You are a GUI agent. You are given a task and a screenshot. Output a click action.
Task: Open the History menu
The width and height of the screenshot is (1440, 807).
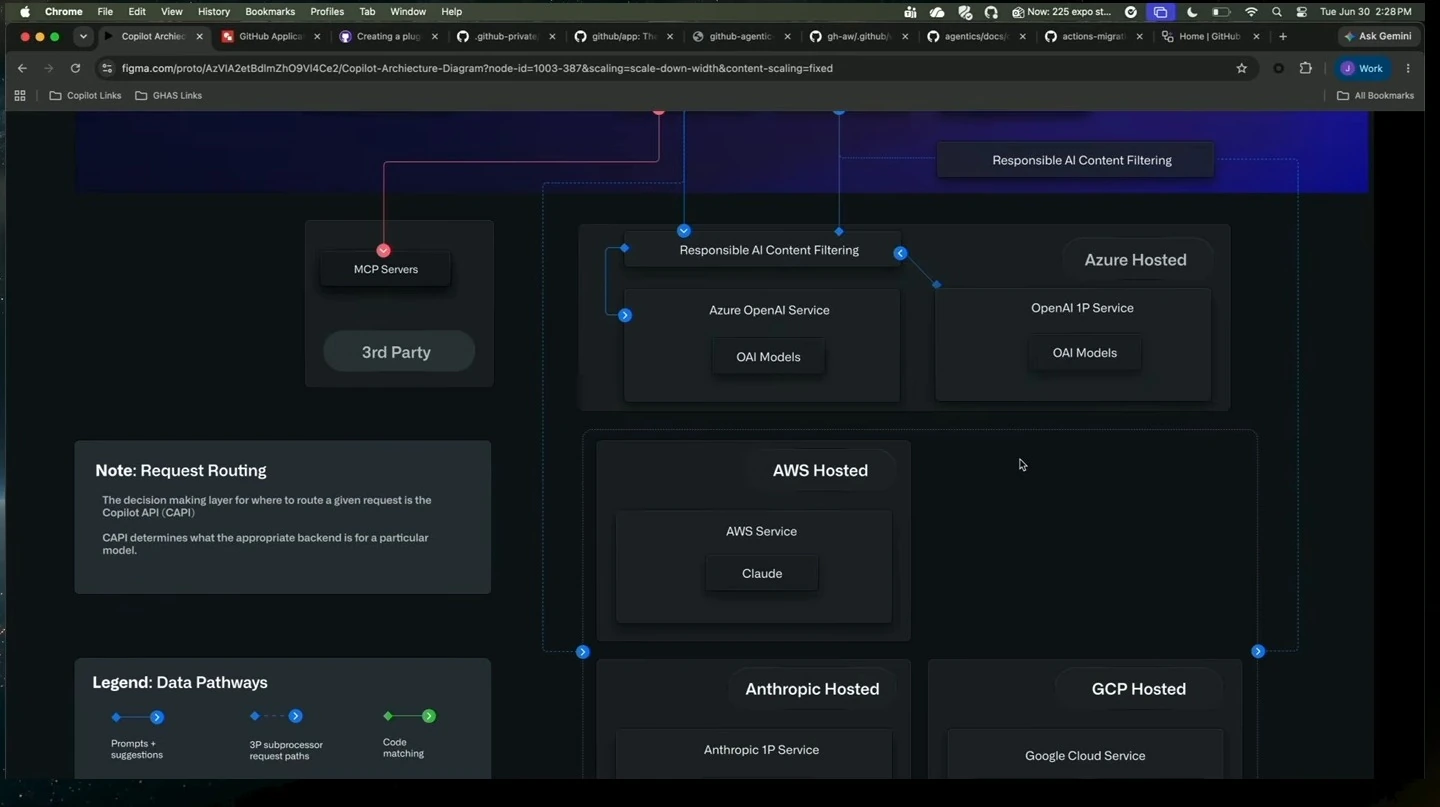[x=213, y=12]
